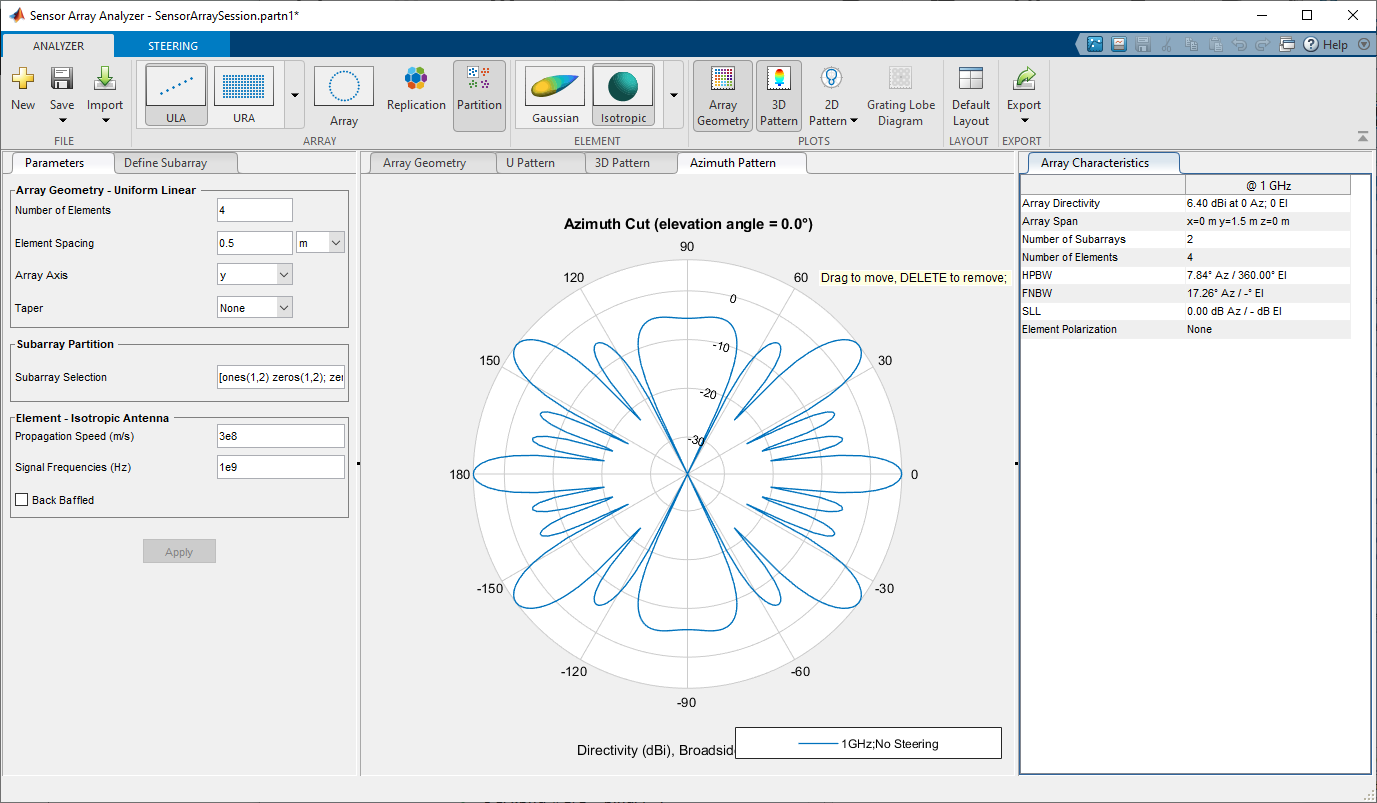This screenshot has height=803, width=1377.
Task: Restore the Default Layout
Action: (x=970, y=95)
